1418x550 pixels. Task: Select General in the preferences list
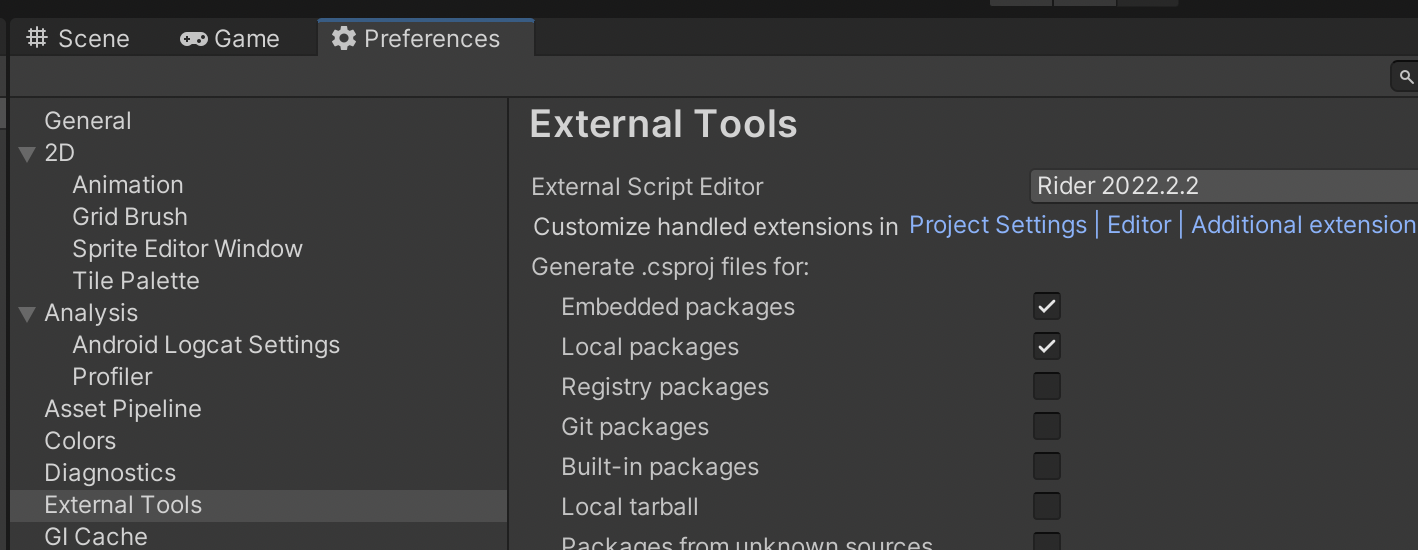point(88,121)
